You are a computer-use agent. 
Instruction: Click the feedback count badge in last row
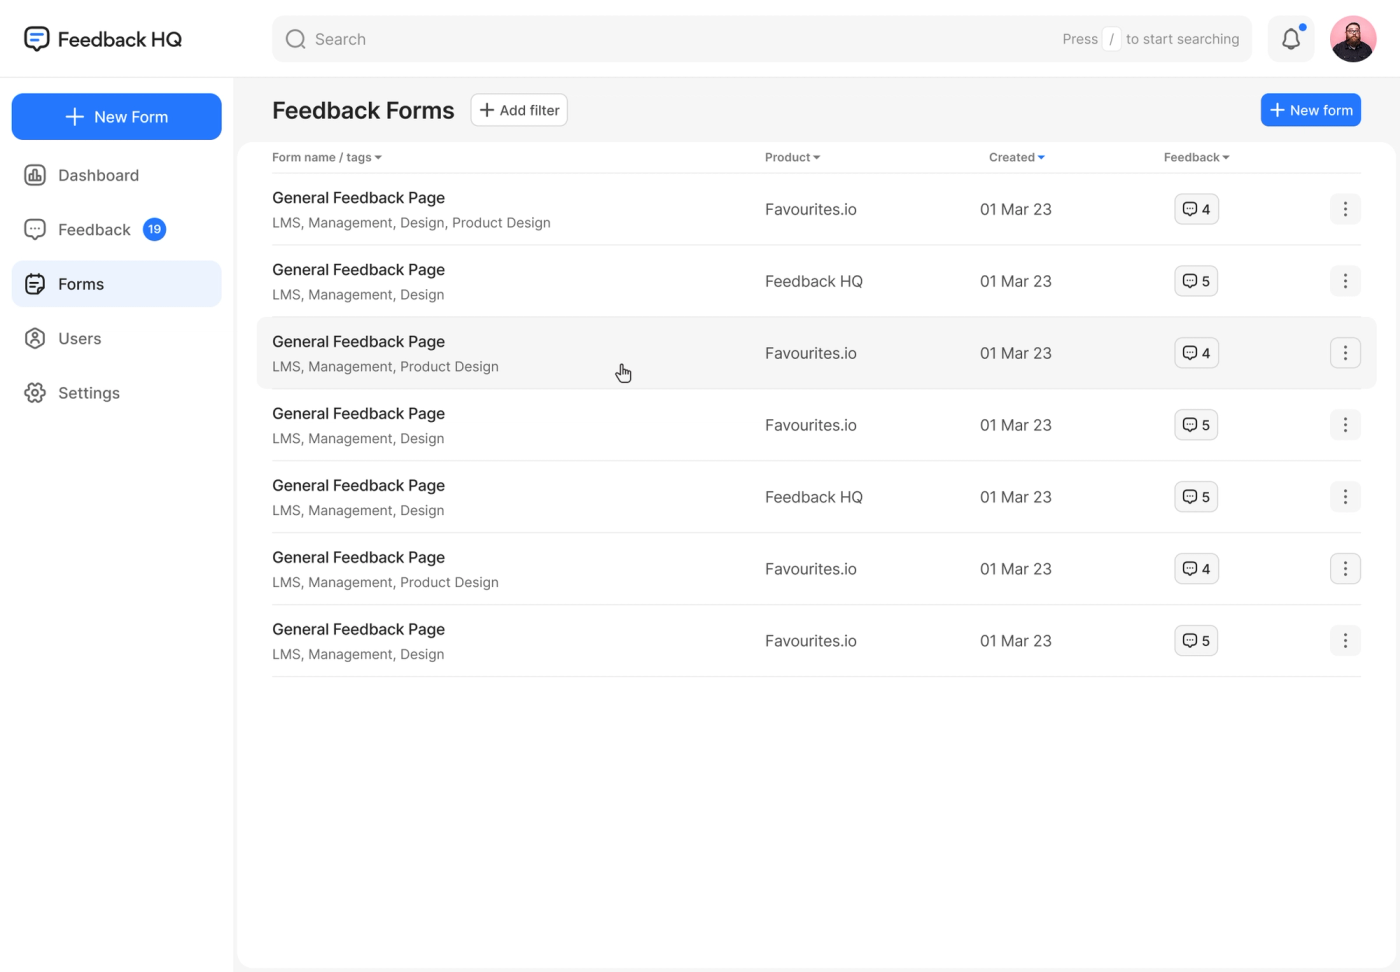1196,641
